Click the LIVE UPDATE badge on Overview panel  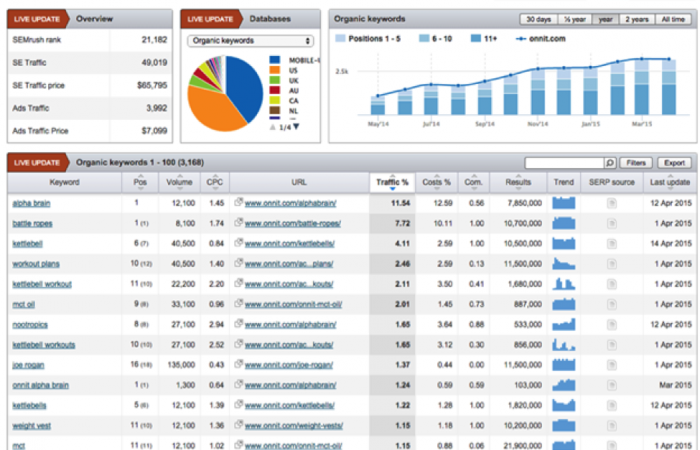(x=38, y=19)
